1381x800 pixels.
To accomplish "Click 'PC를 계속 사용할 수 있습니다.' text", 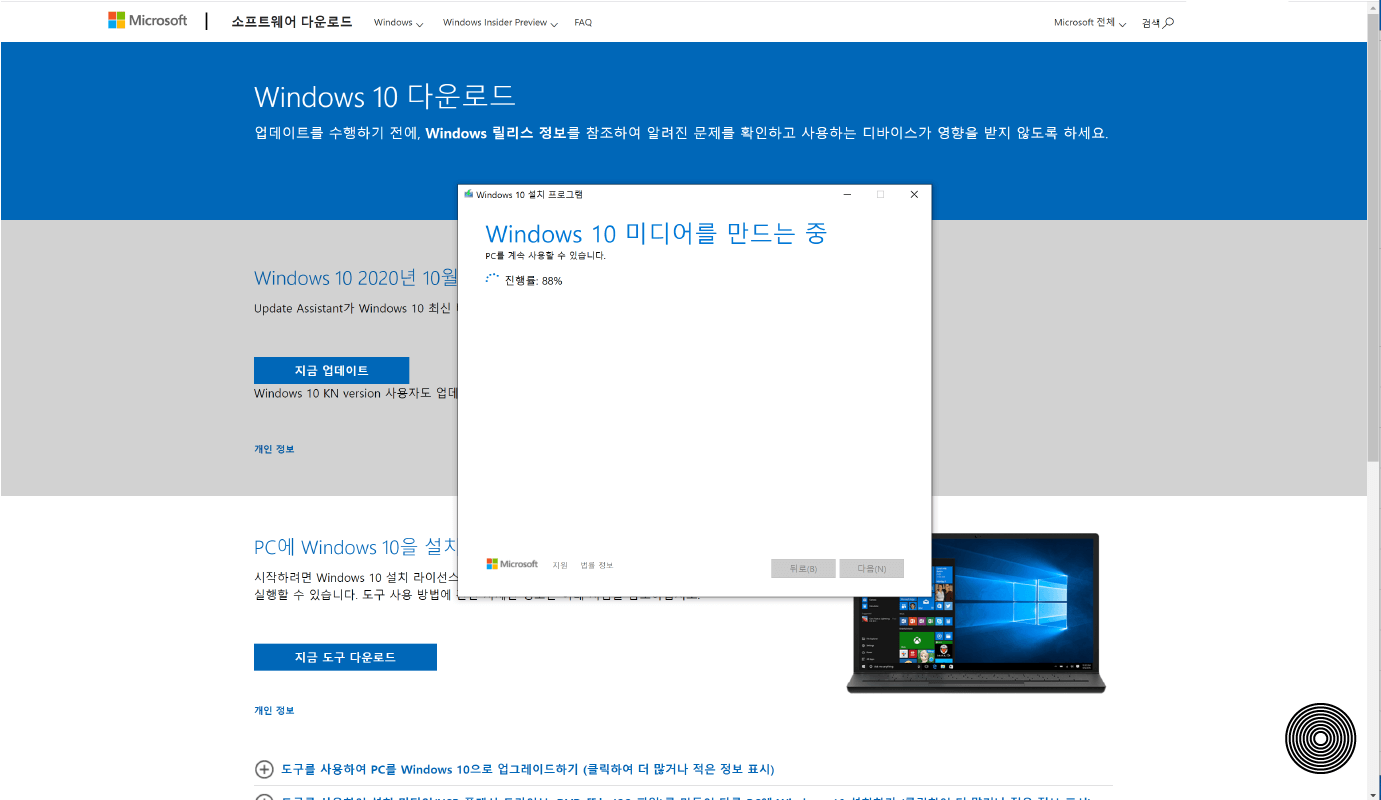I will click(545, 256).
